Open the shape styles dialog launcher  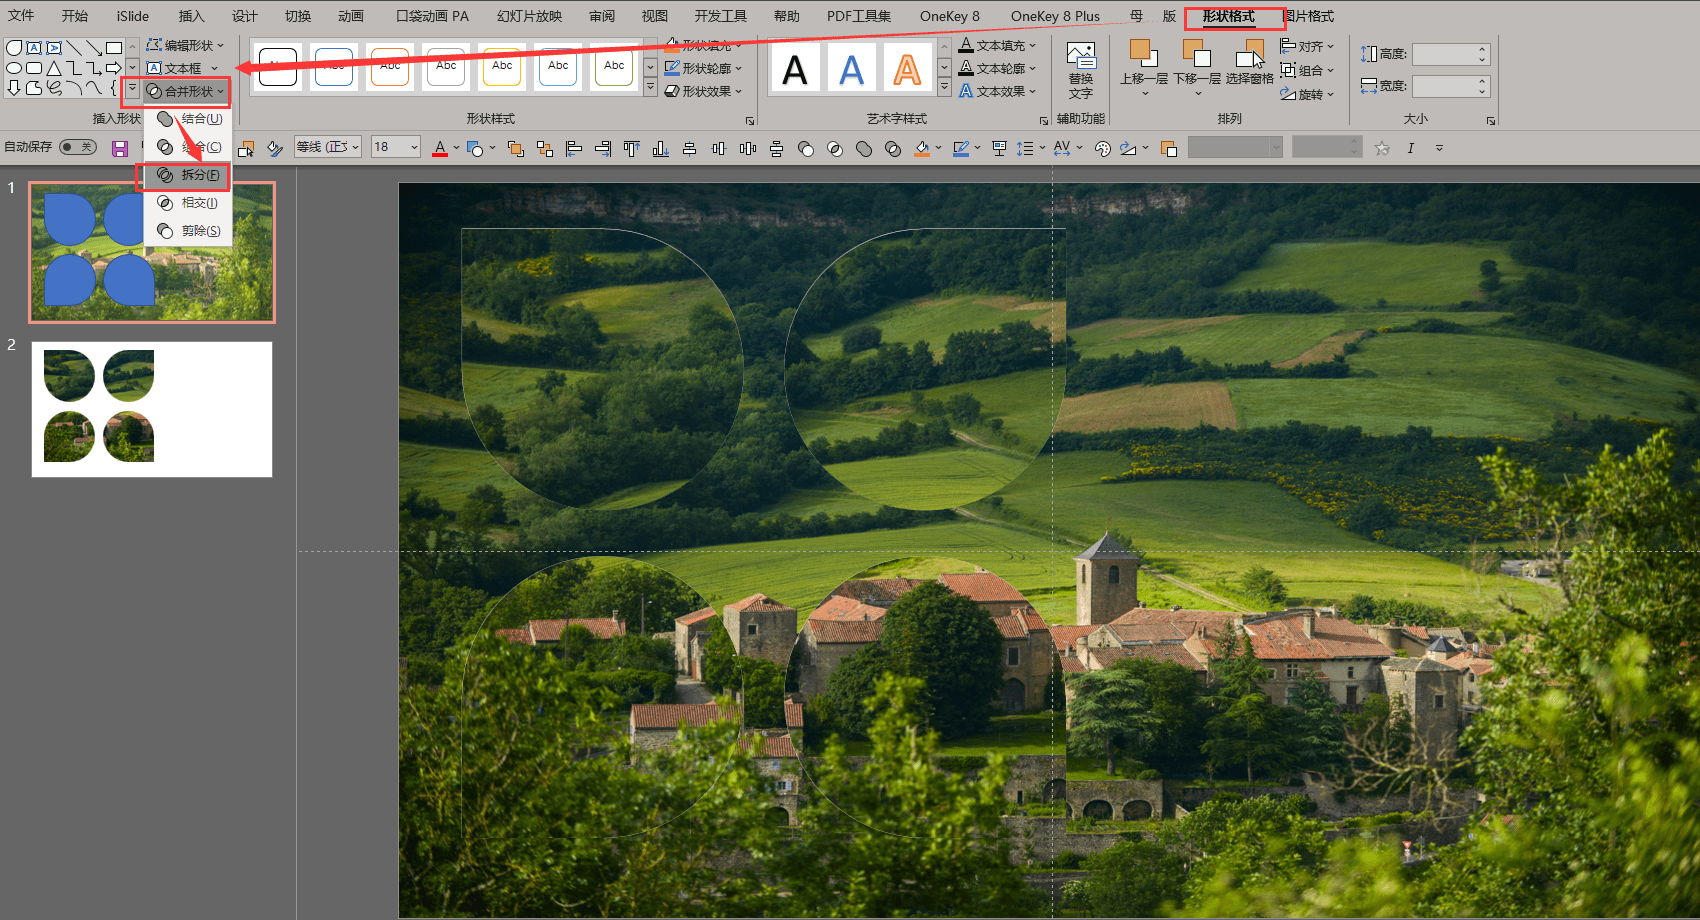point(750,121)
